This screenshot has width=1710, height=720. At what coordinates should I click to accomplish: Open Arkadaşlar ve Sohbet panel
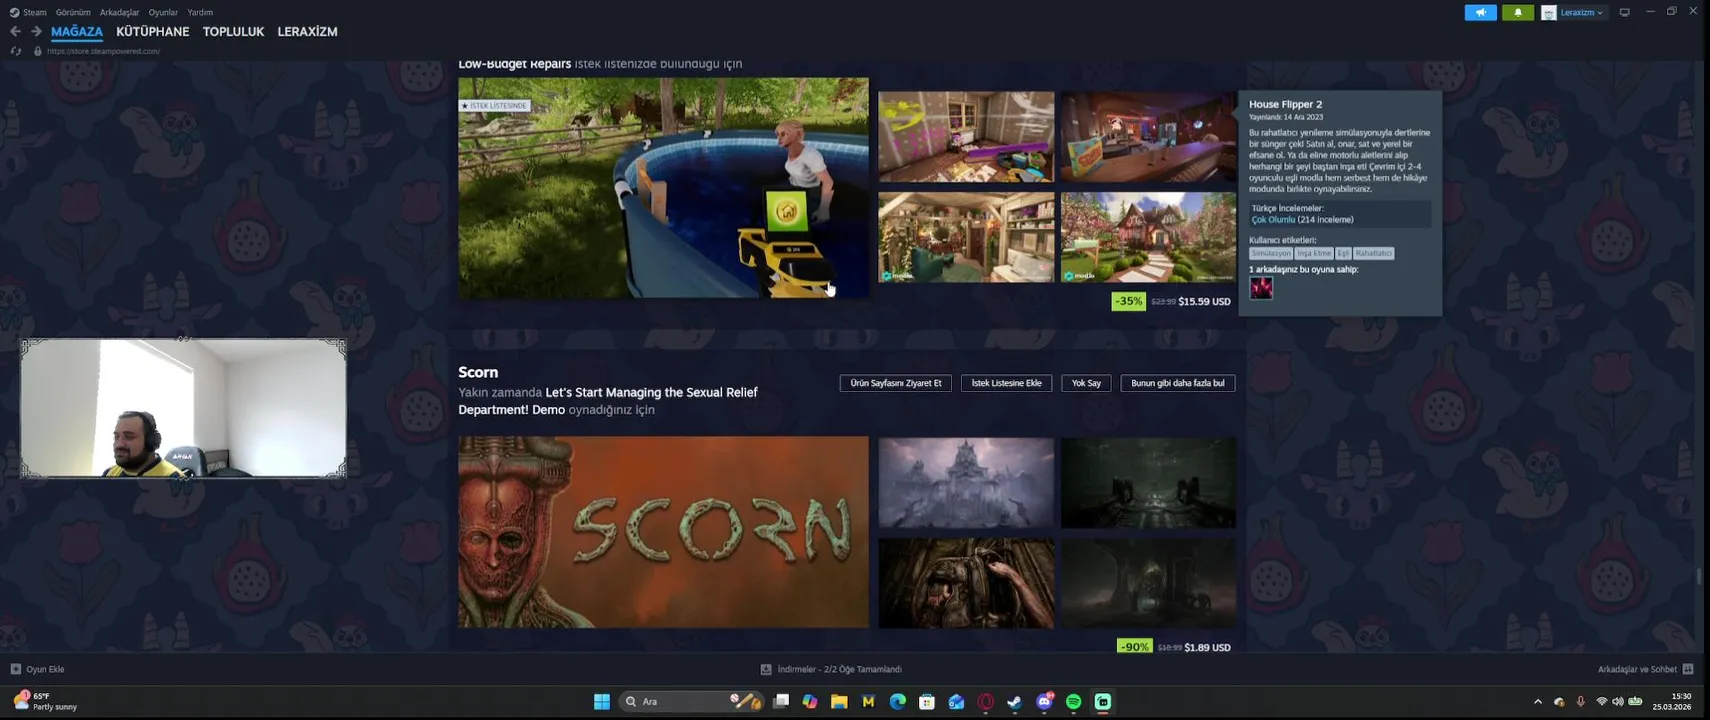[1645, 669]
